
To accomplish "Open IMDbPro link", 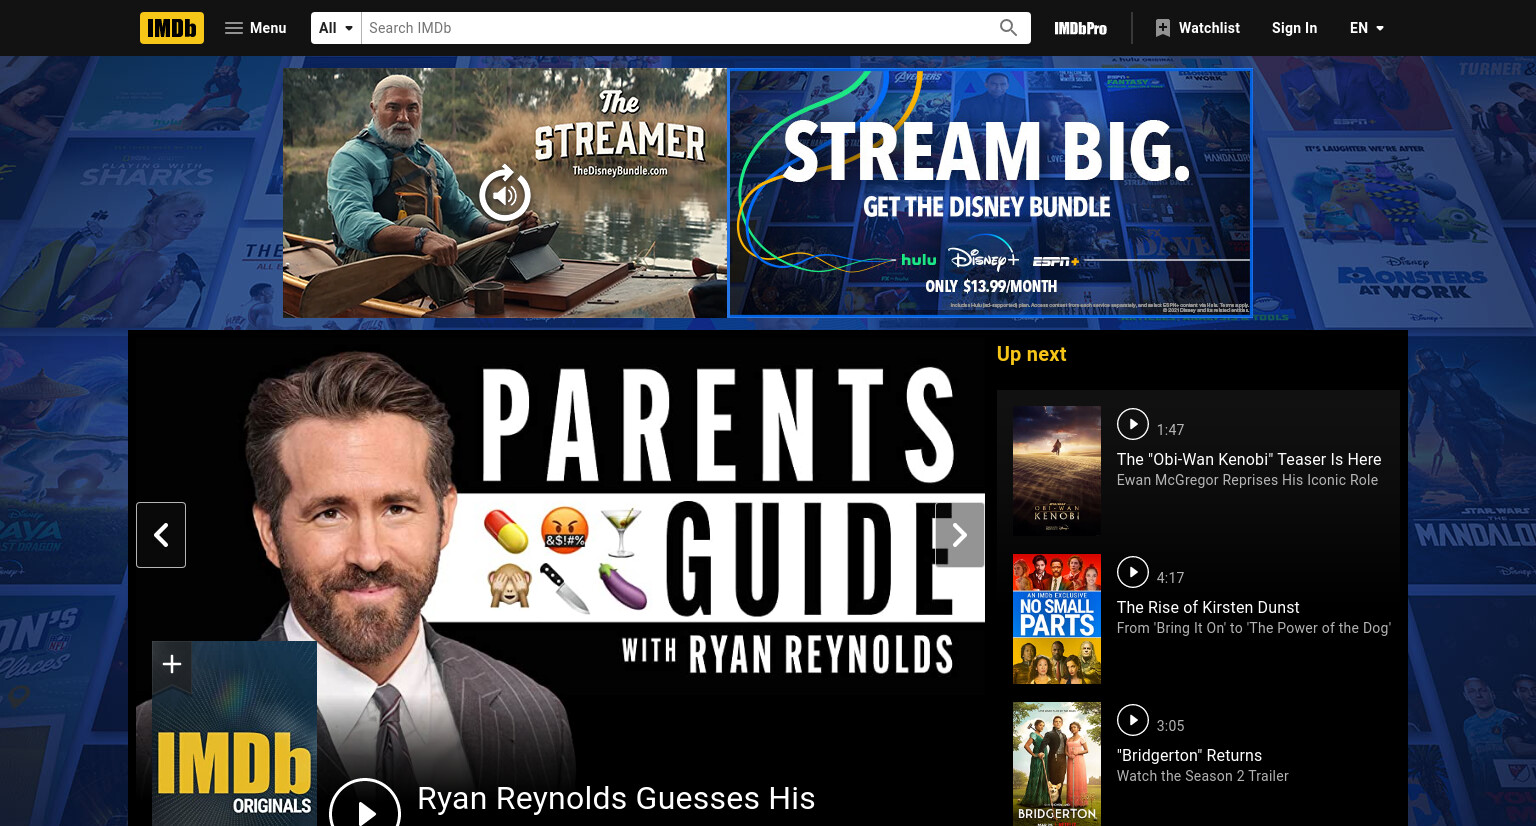I will tap(1080, 28).
